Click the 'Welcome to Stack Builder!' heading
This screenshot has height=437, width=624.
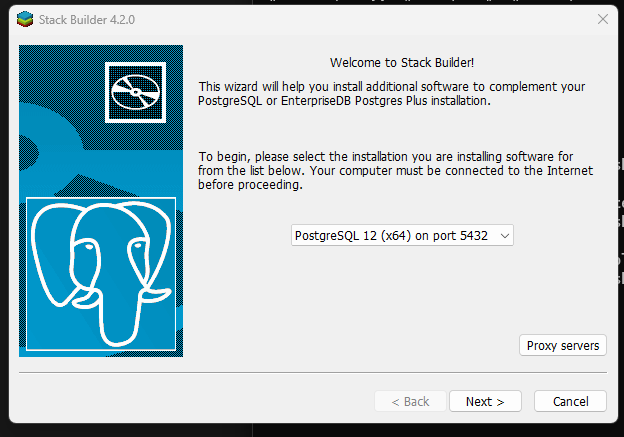tap(402, 62)
